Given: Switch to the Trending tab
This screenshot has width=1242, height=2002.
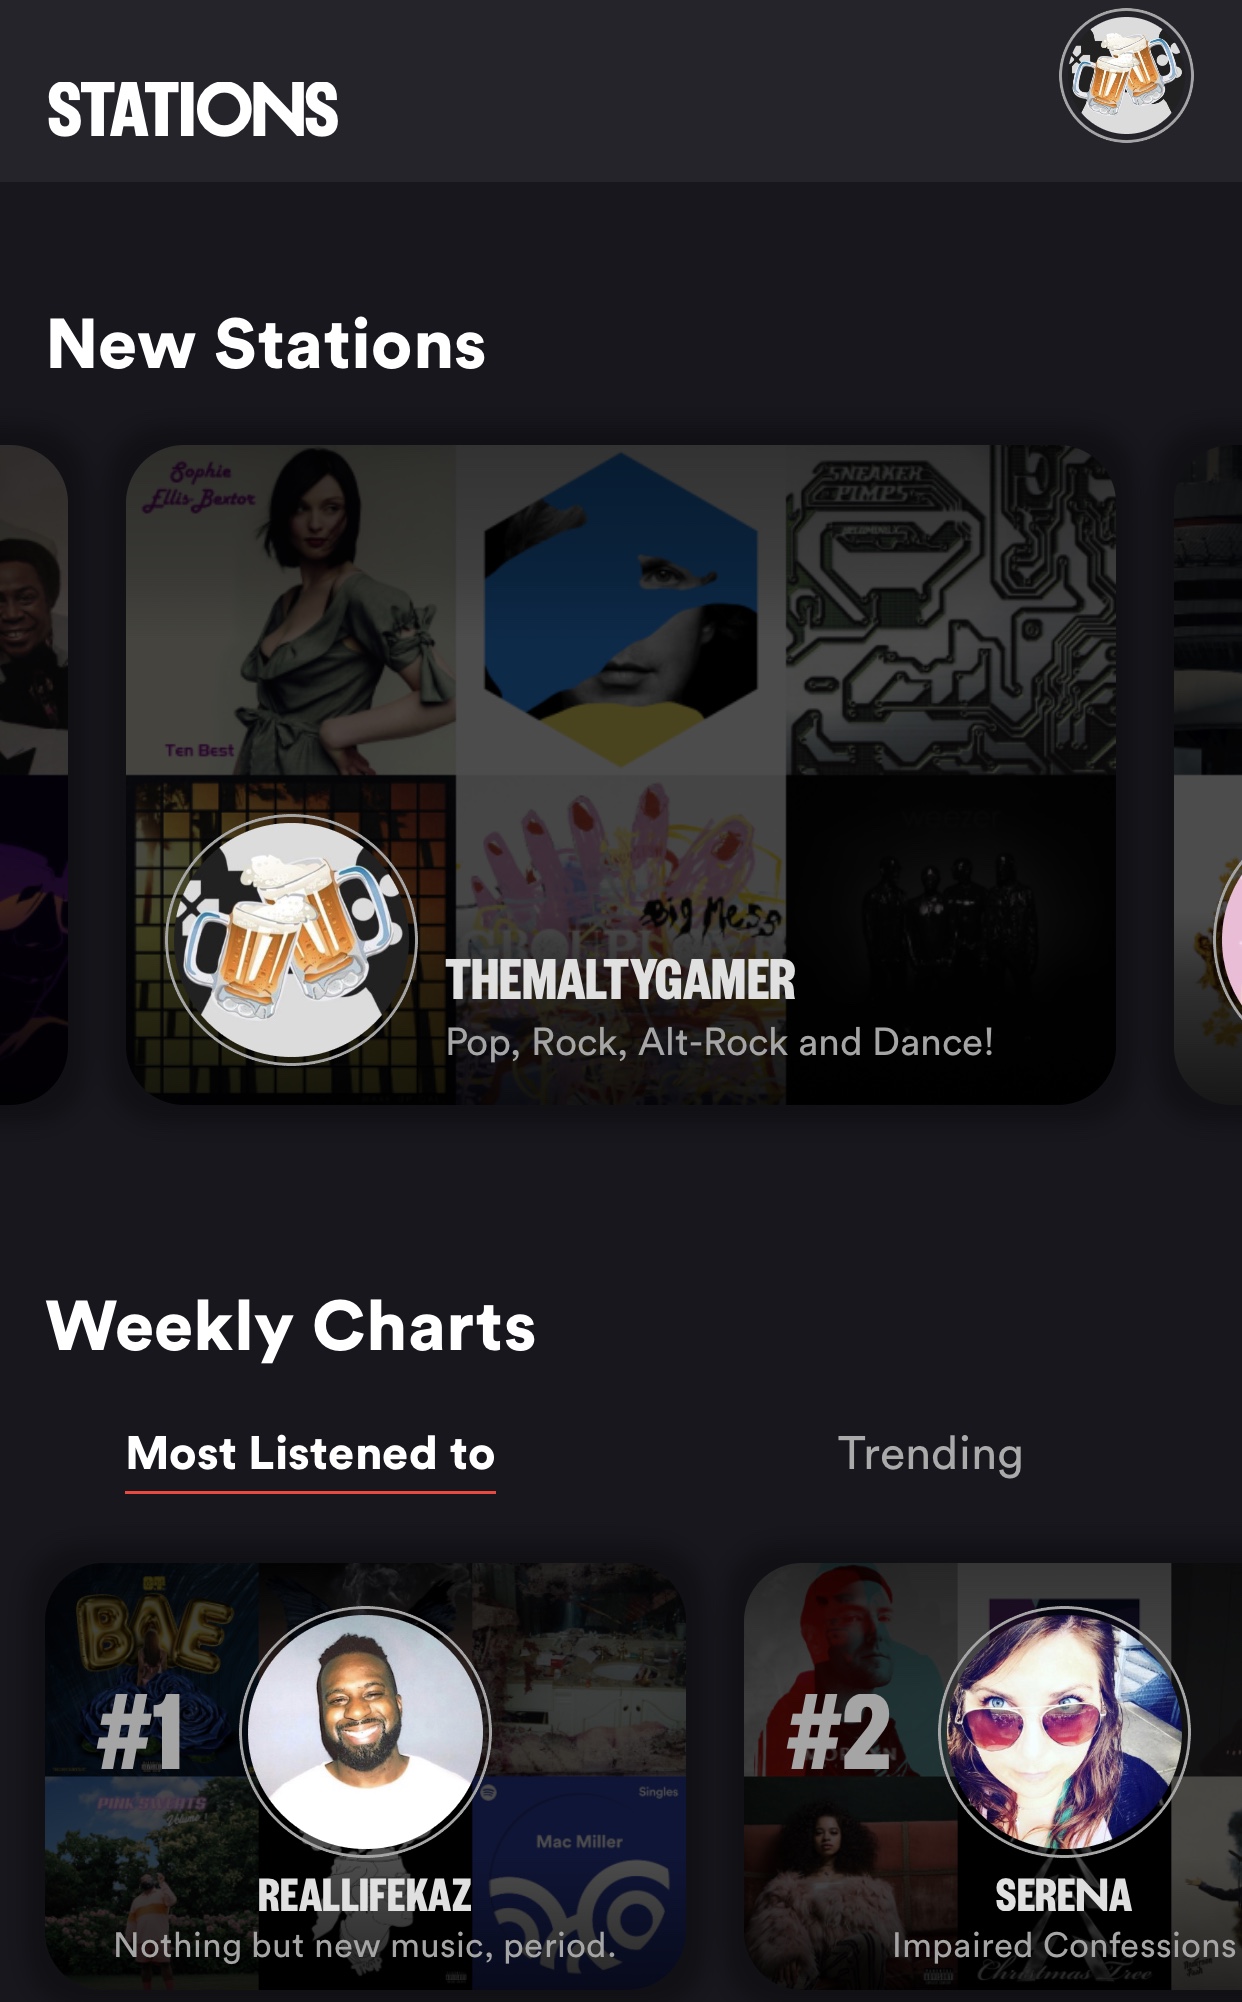Looking at the screenshot, I should (x=930, y=1453).
